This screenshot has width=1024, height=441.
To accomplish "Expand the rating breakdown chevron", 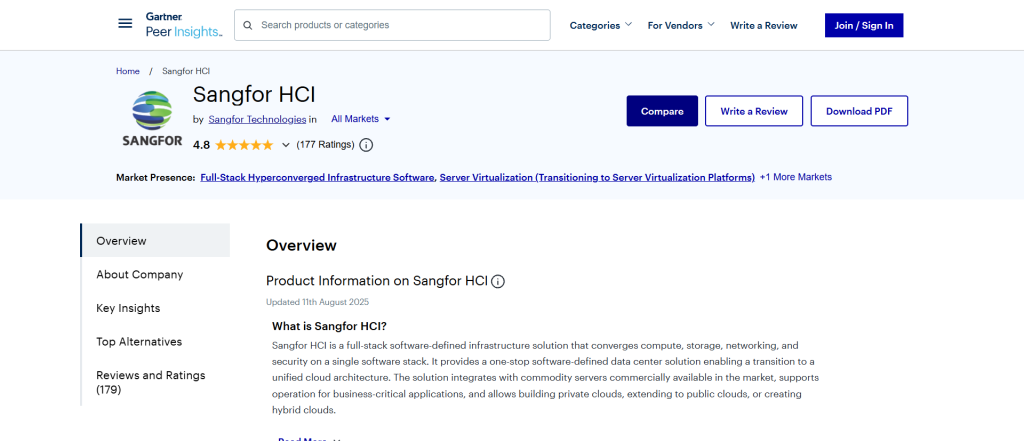I will pos(285,145).
